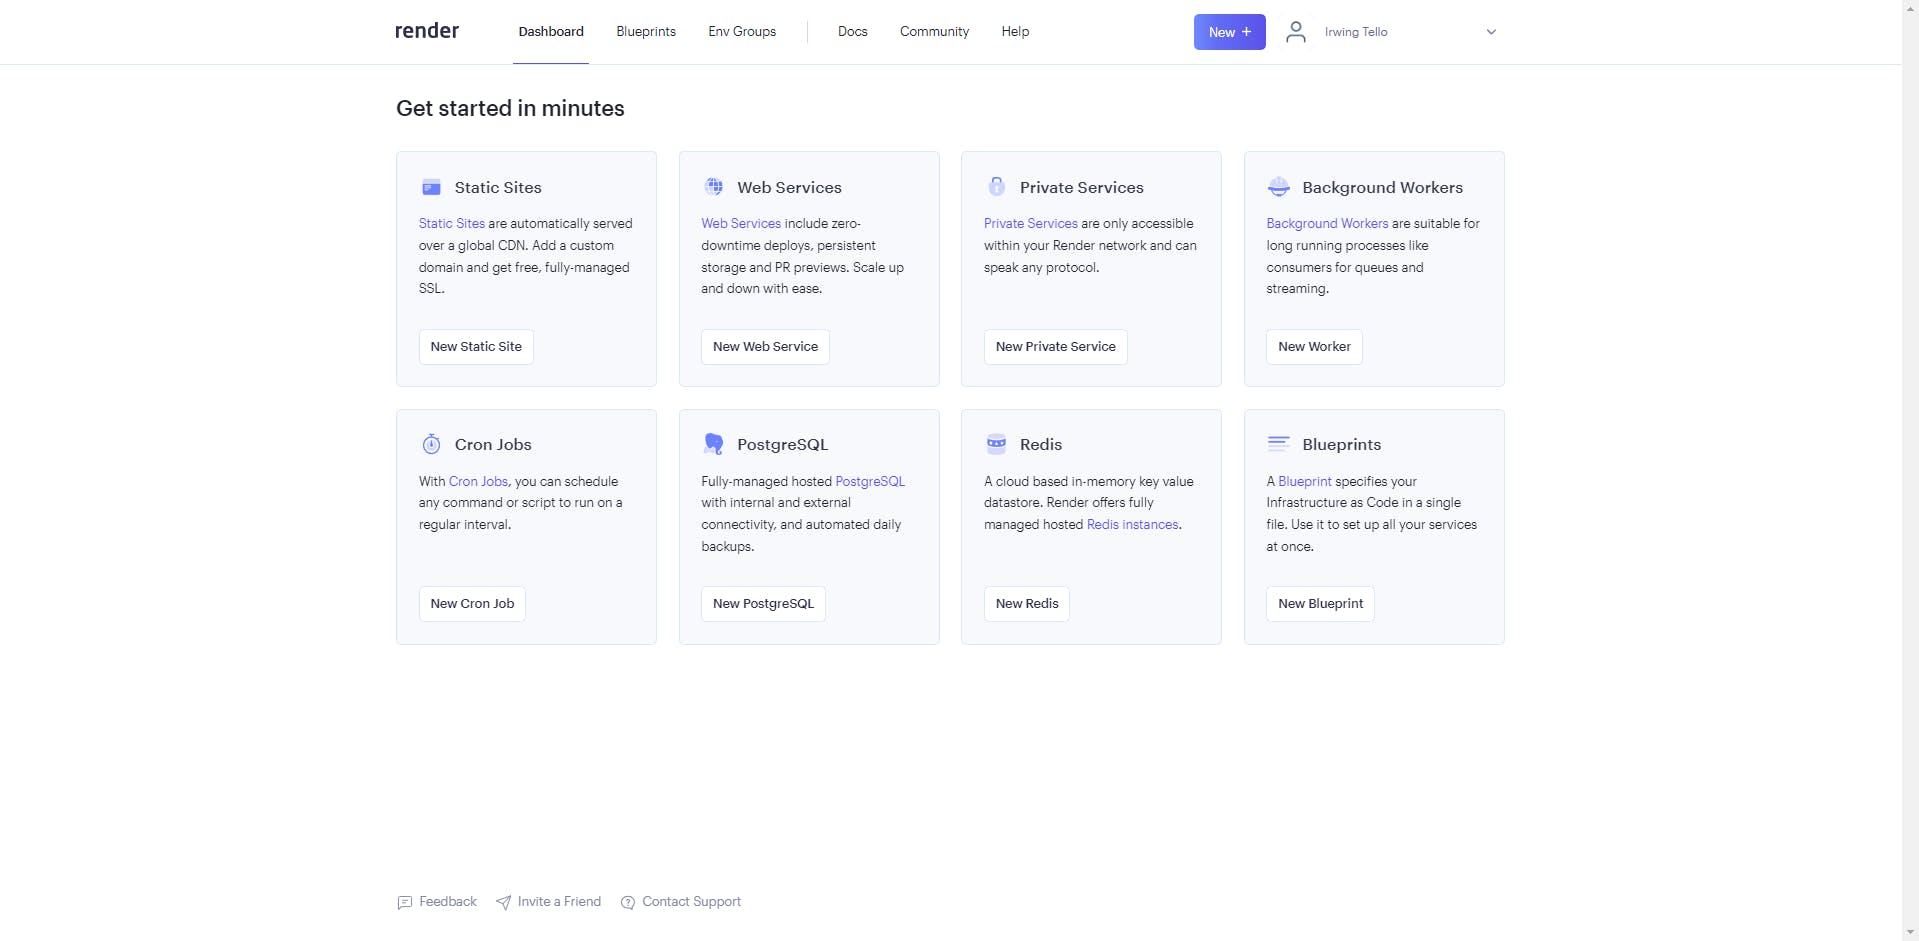
Task: Create a New Private Service
Action: 1055,347
